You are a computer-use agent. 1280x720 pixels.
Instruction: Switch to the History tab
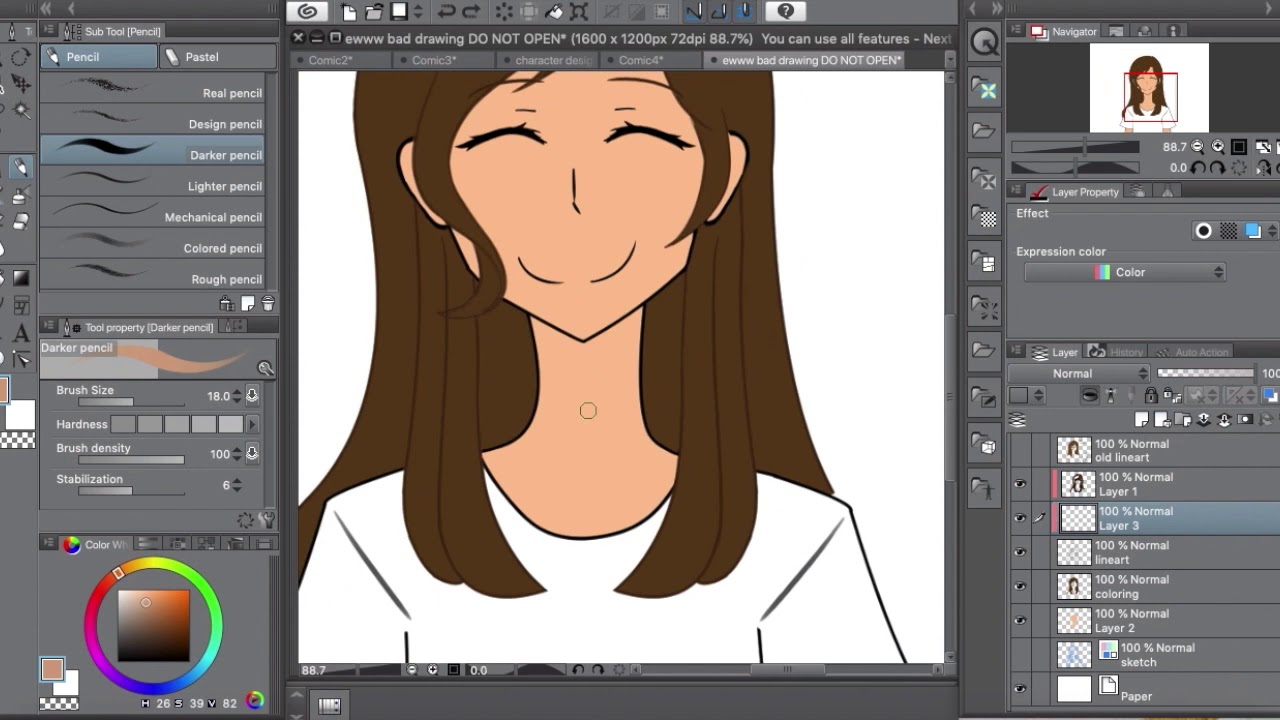(x=1116, y=352)
